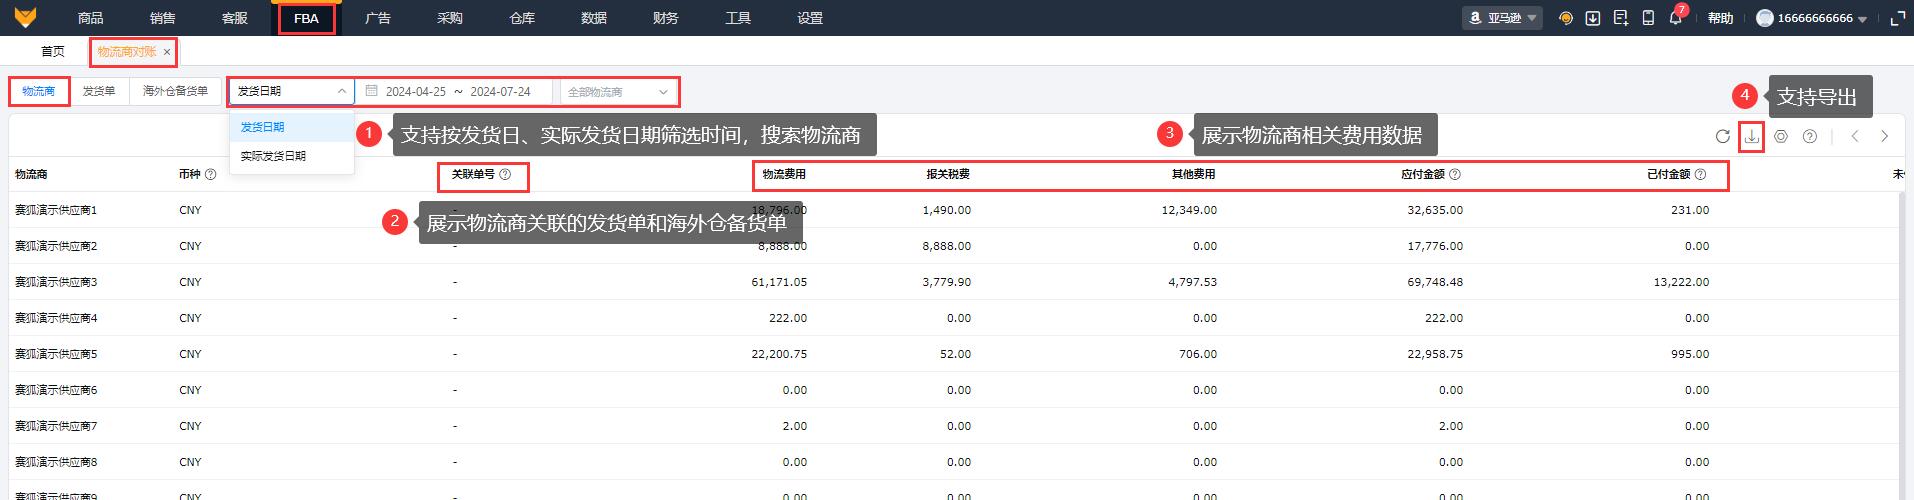Open the 客服 menu
The image size is (1914, 500).
[234, 18]
